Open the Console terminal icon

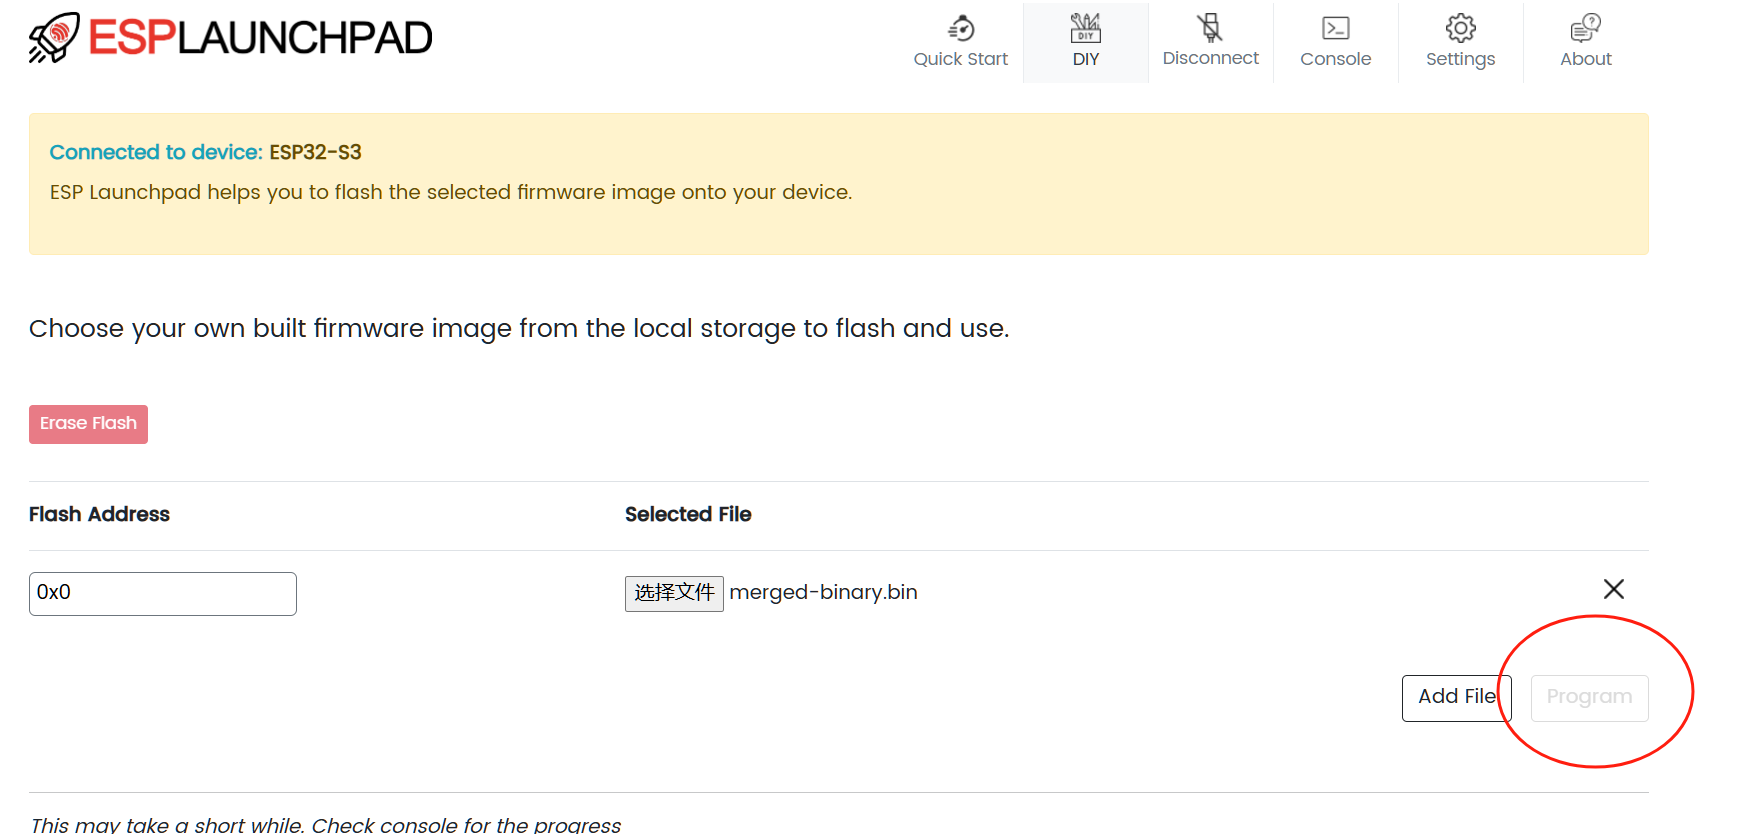pos(1335,28)
